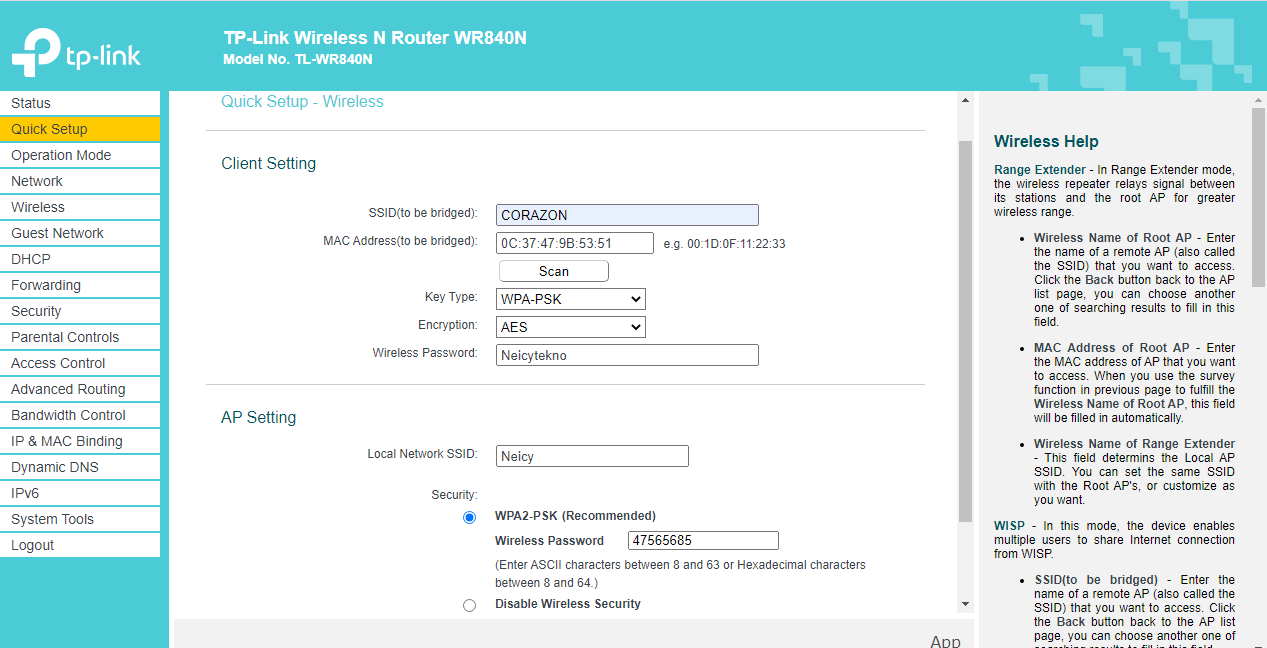Click the example MAC text 00:1D:0F:11:22:33
This screenshot has width=1267, height=648.
coord(735,244)
